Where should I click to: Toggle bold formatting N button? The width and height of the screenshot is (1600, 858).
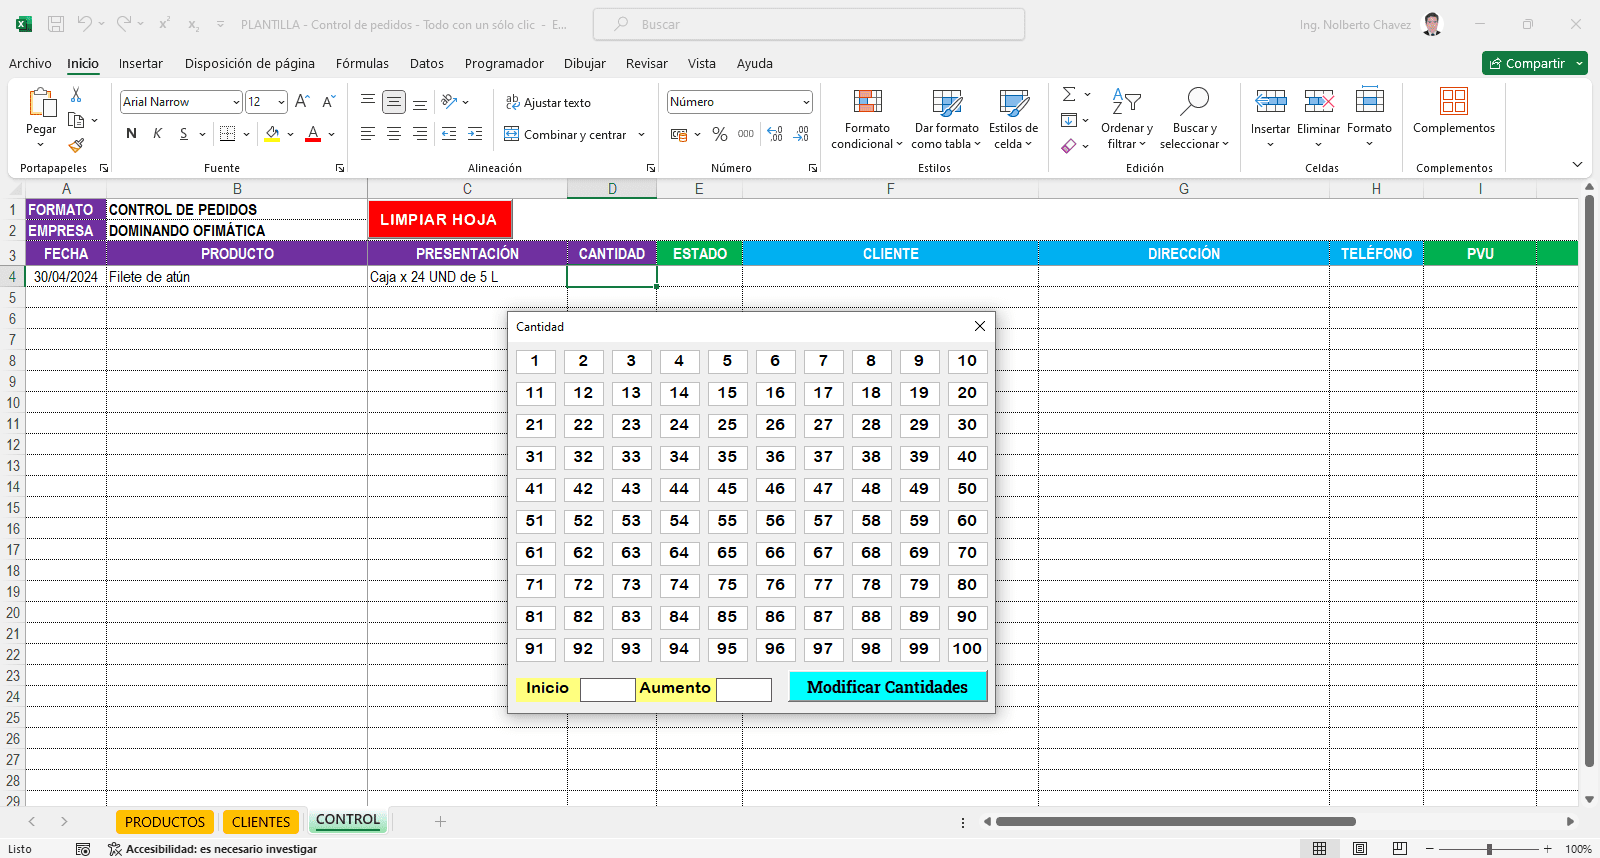[x=131, y=134]
